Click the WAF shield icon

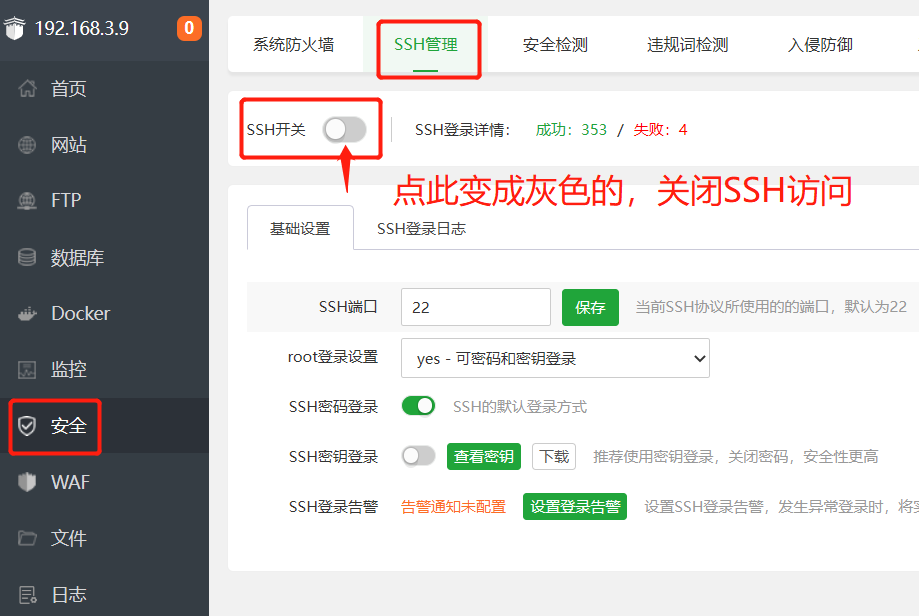point(27,482)
